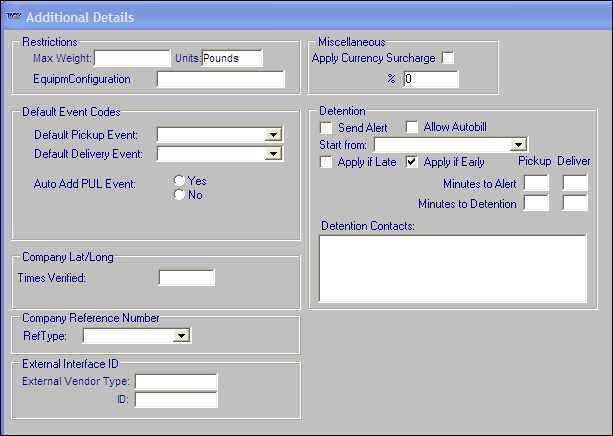Focus the Units field showing Pounds
This screenshot has height=436, width=613.
[232, 59]
